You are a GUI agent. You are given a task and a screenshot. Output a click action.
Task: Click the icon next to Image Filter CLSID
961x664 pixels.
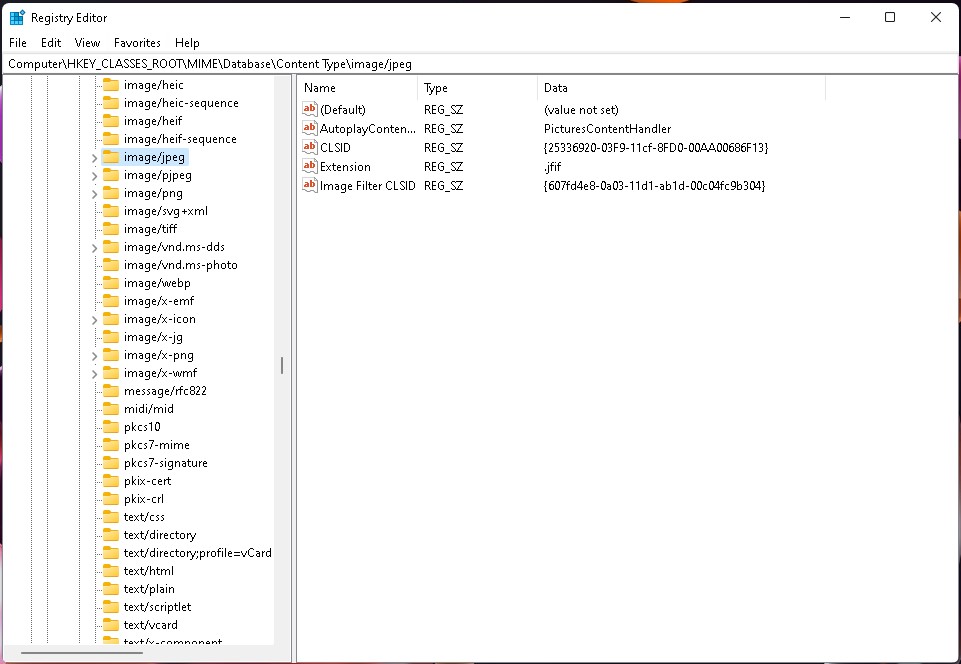[x=310, y=186]
